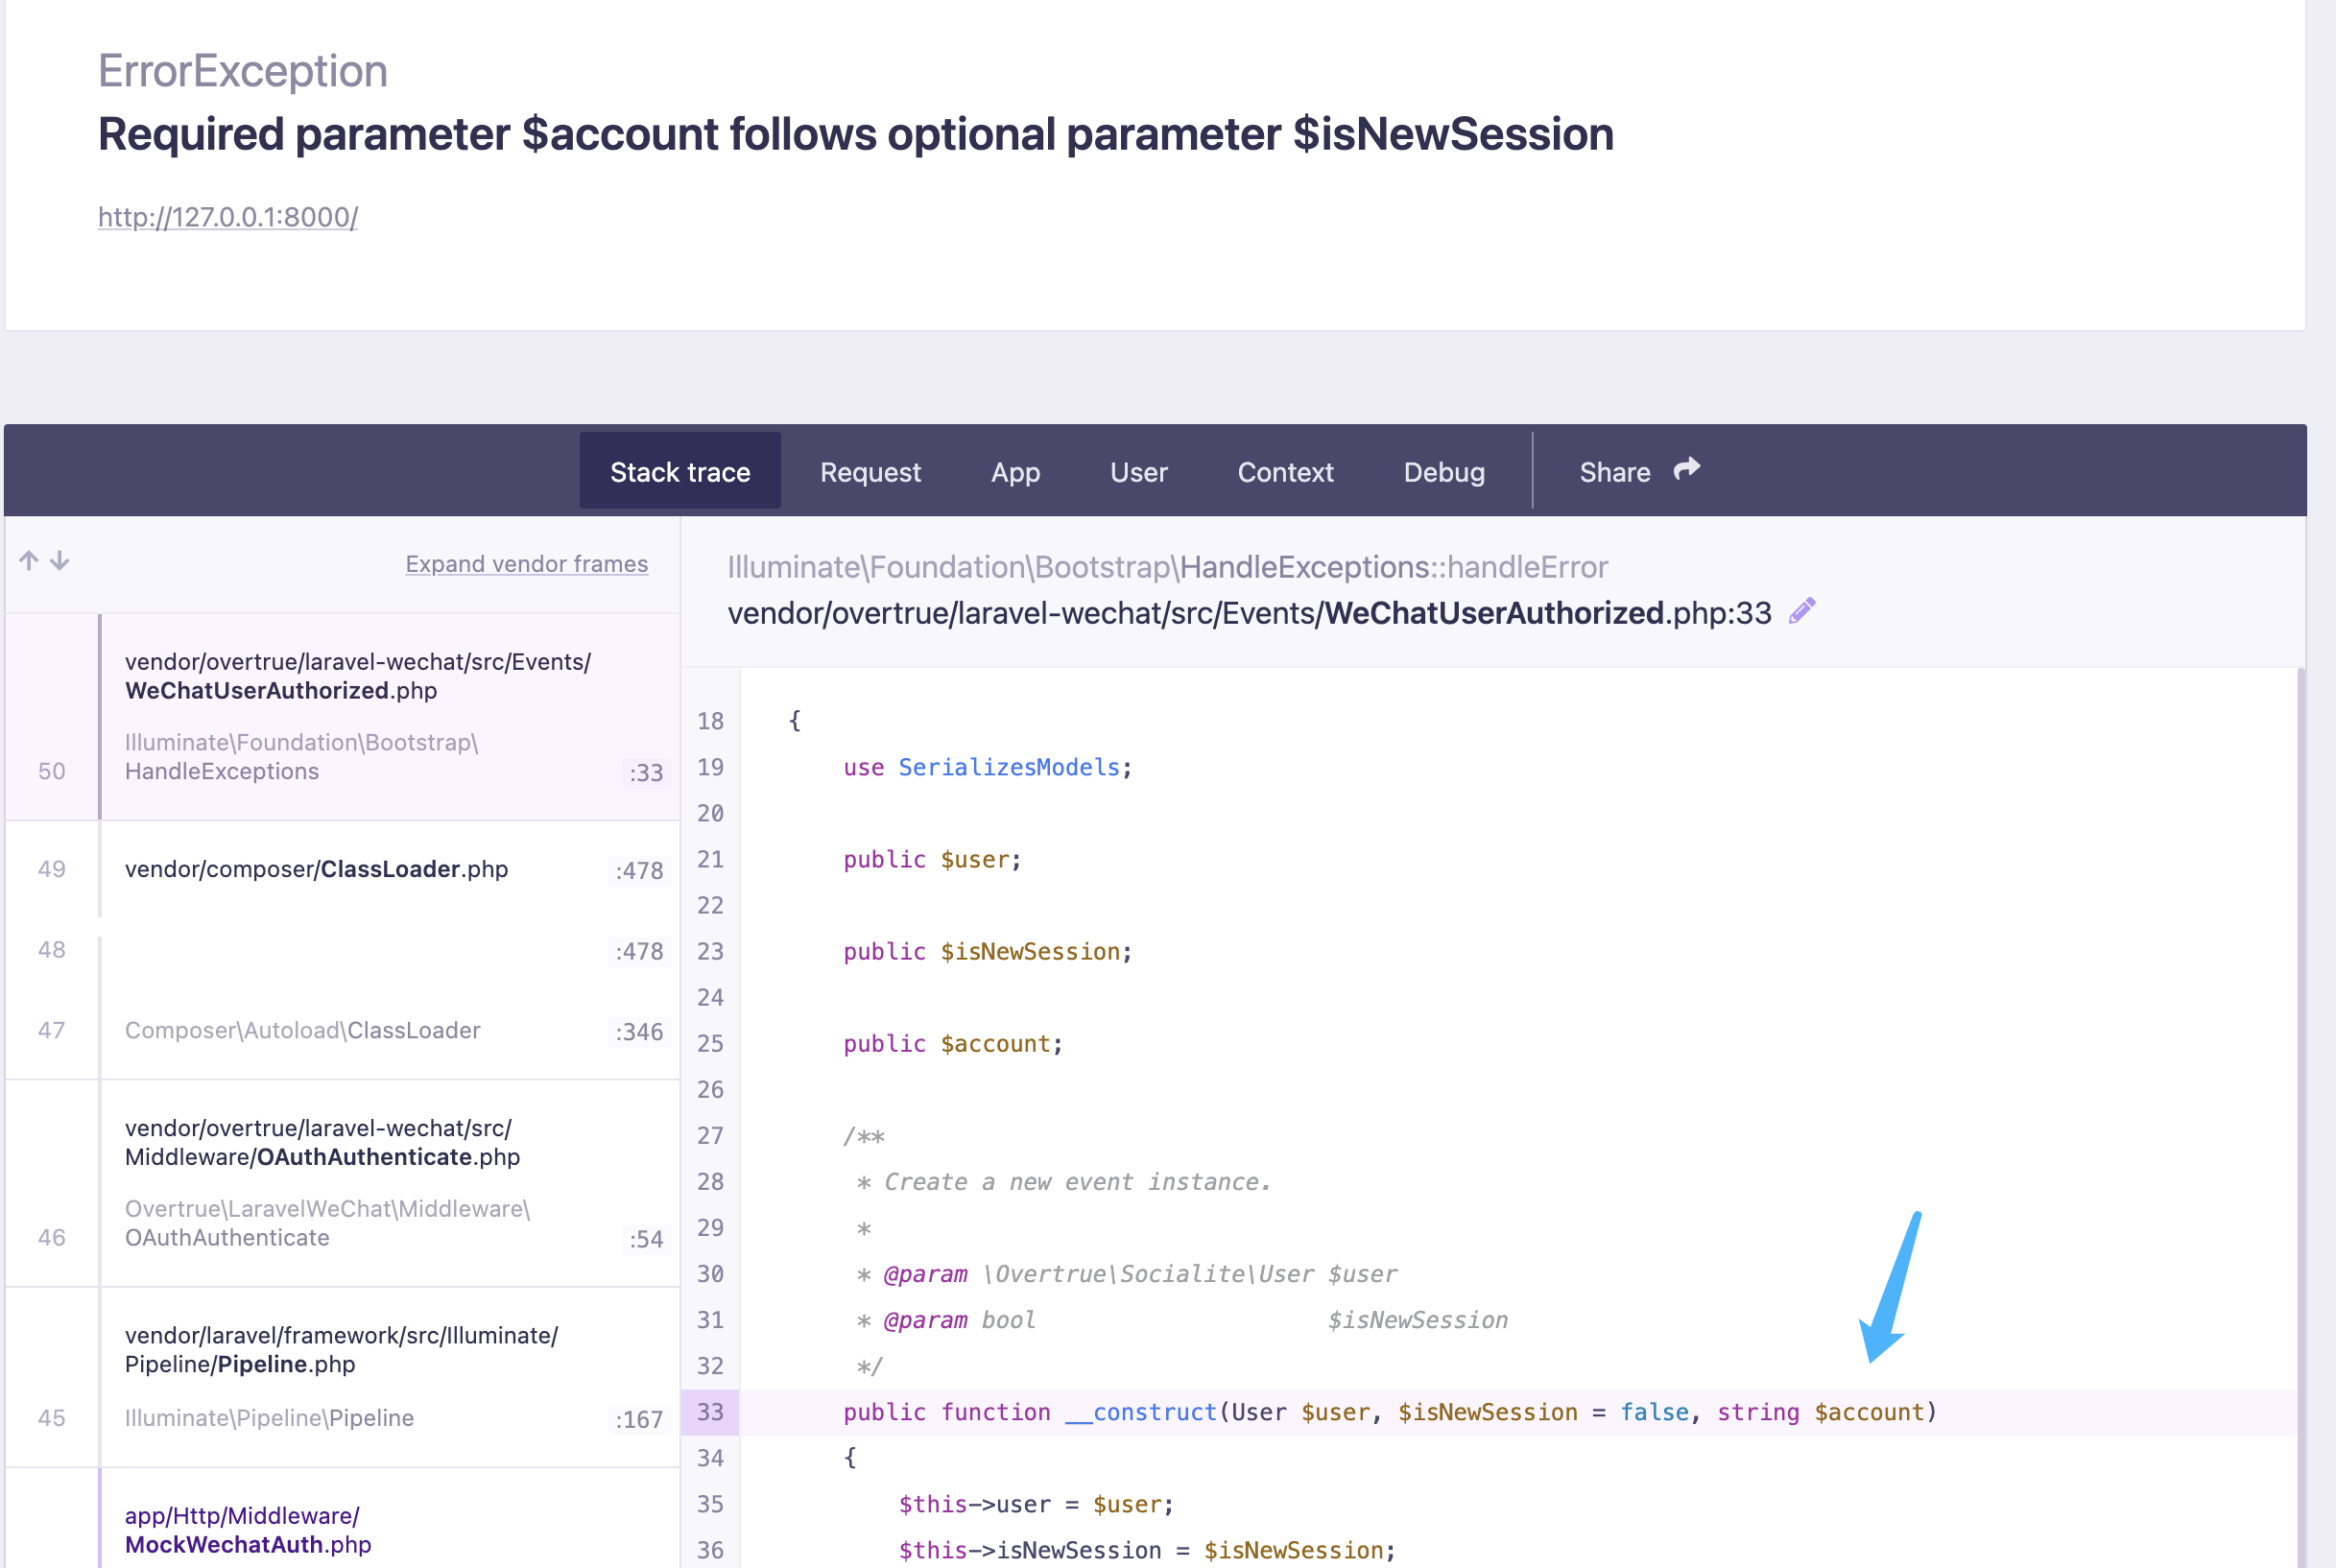The image size is (2336, 1568).
Task: Open the User tab
Action: click(1138, 471)
